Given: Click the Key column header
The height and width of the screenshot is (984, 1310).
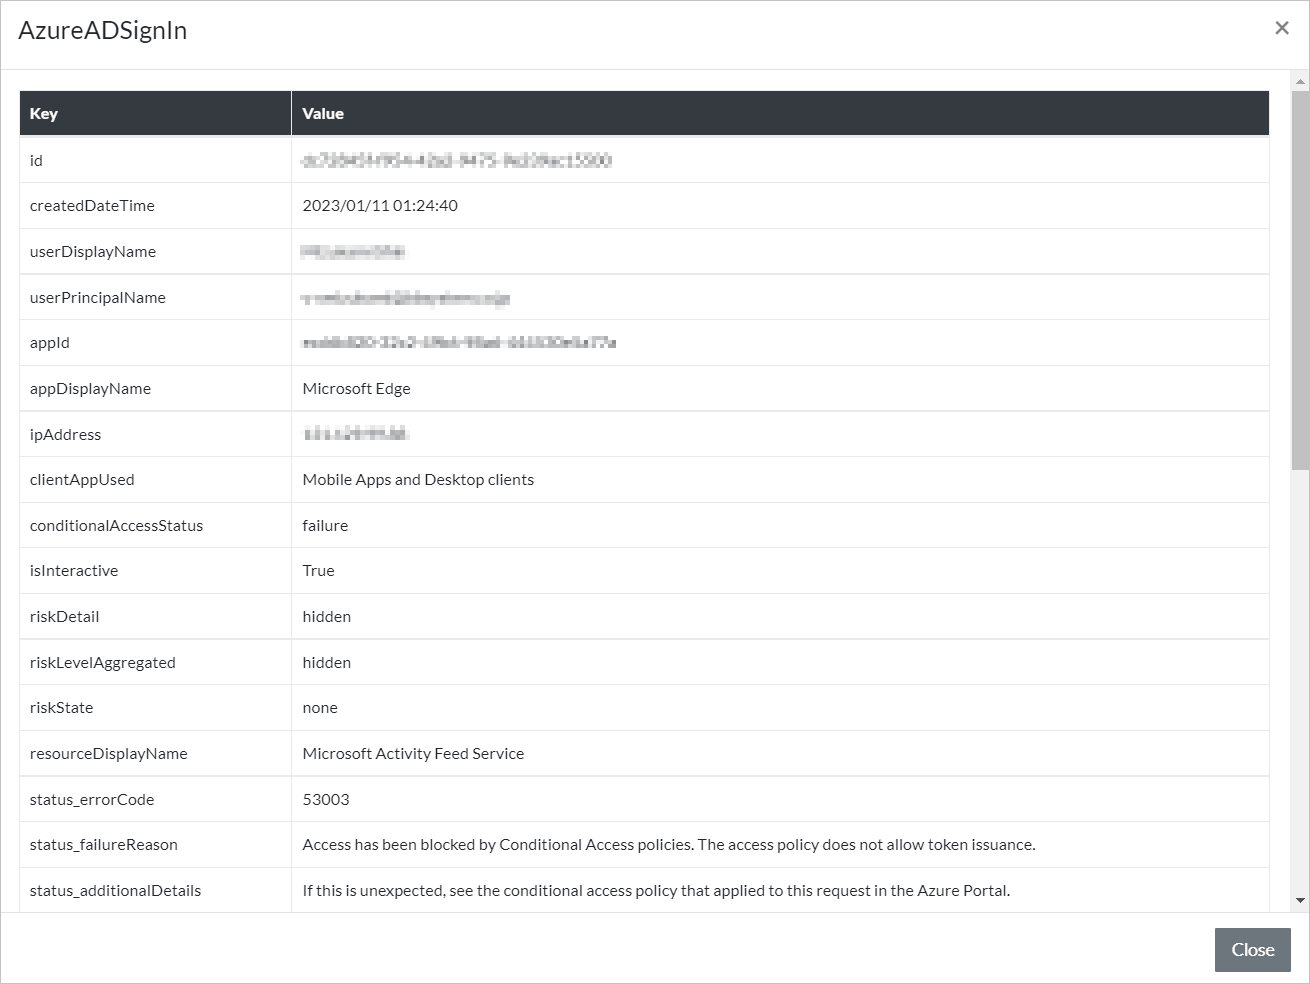Looking at the screenshot, I should tap(44, 114).
